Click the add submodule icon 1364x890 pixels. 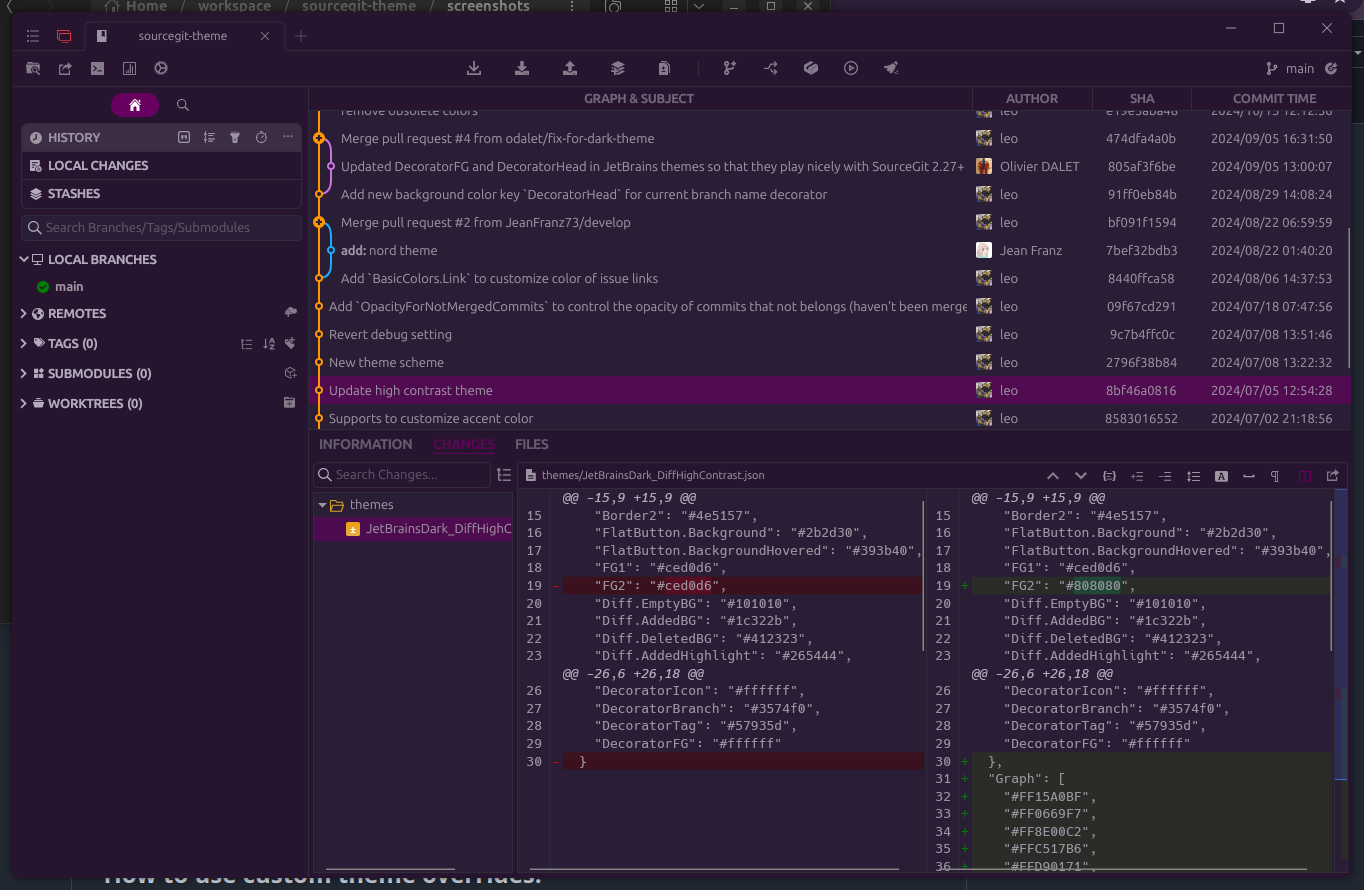point(290,374)
